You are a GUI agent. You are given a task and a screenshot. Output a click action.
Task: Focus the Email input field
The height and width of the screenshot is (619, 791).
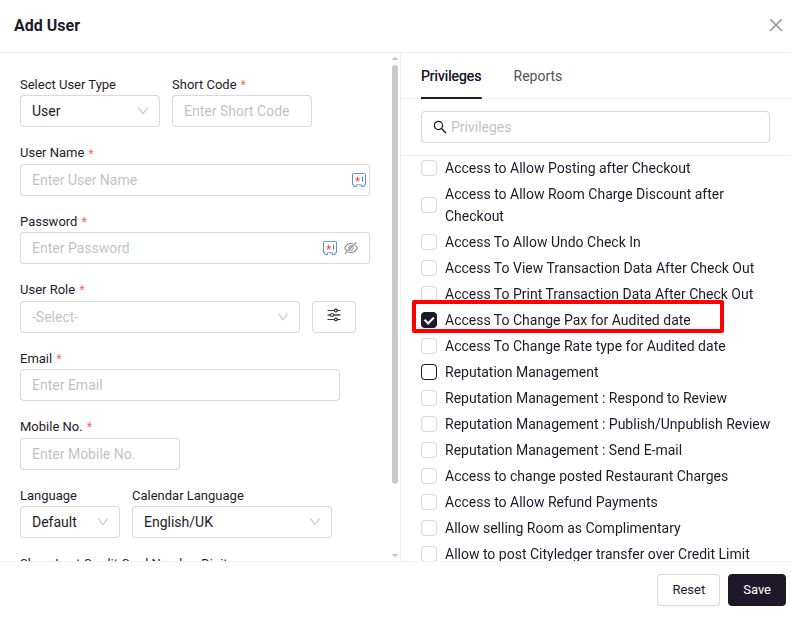[x=180, y=385]
